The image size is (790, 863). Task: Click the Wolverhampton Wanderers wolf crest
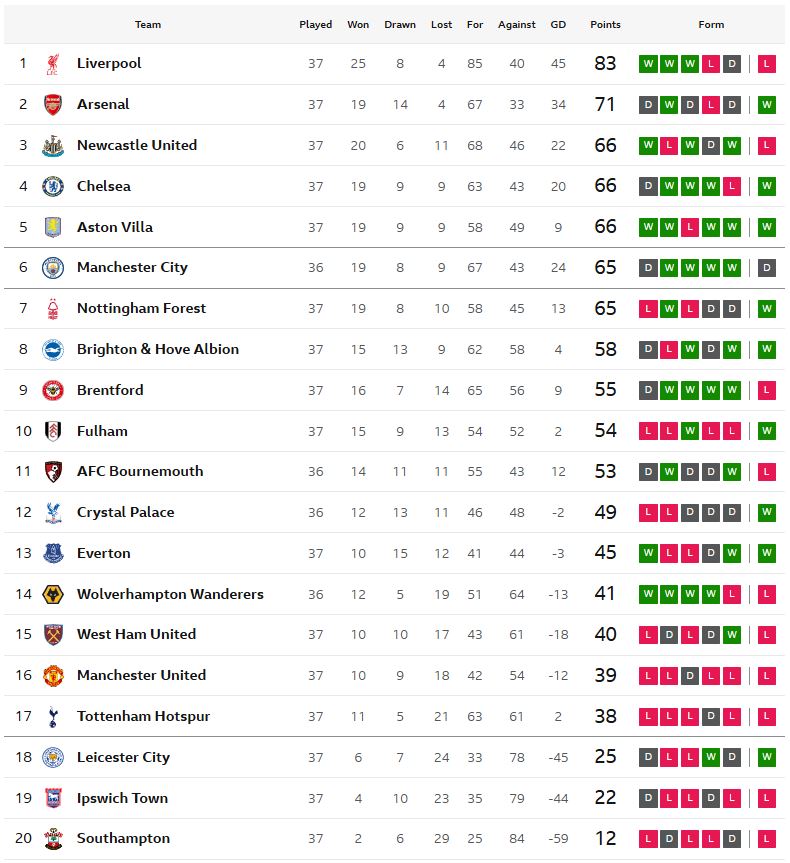(53, 594)
